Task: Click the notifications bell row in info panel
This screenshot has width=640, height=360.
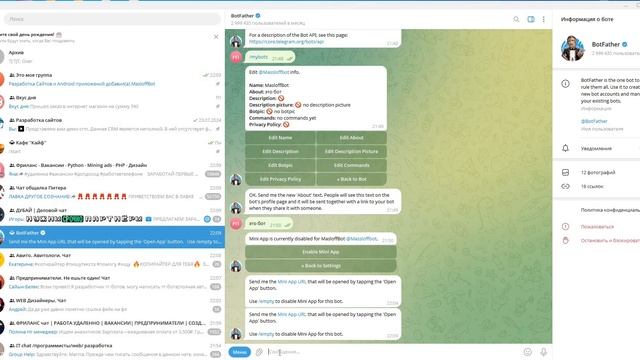Action: click(x=596, y=149)
